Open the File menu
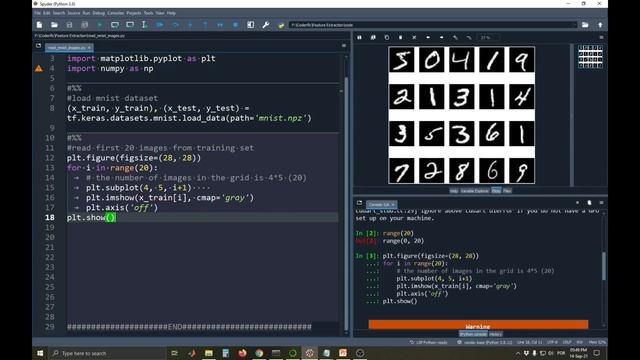 [x=37, y=13]
